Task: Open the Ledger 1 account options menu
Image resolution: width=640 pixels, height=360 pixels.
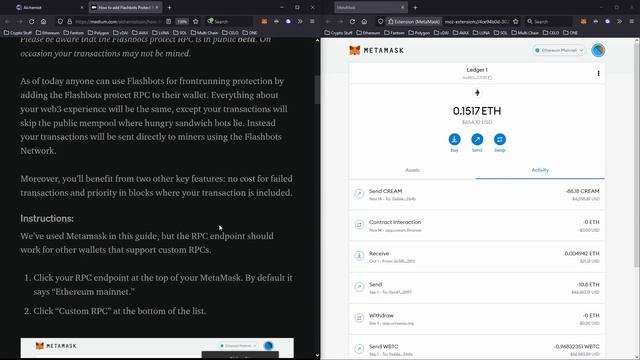Action: point(598,73)
